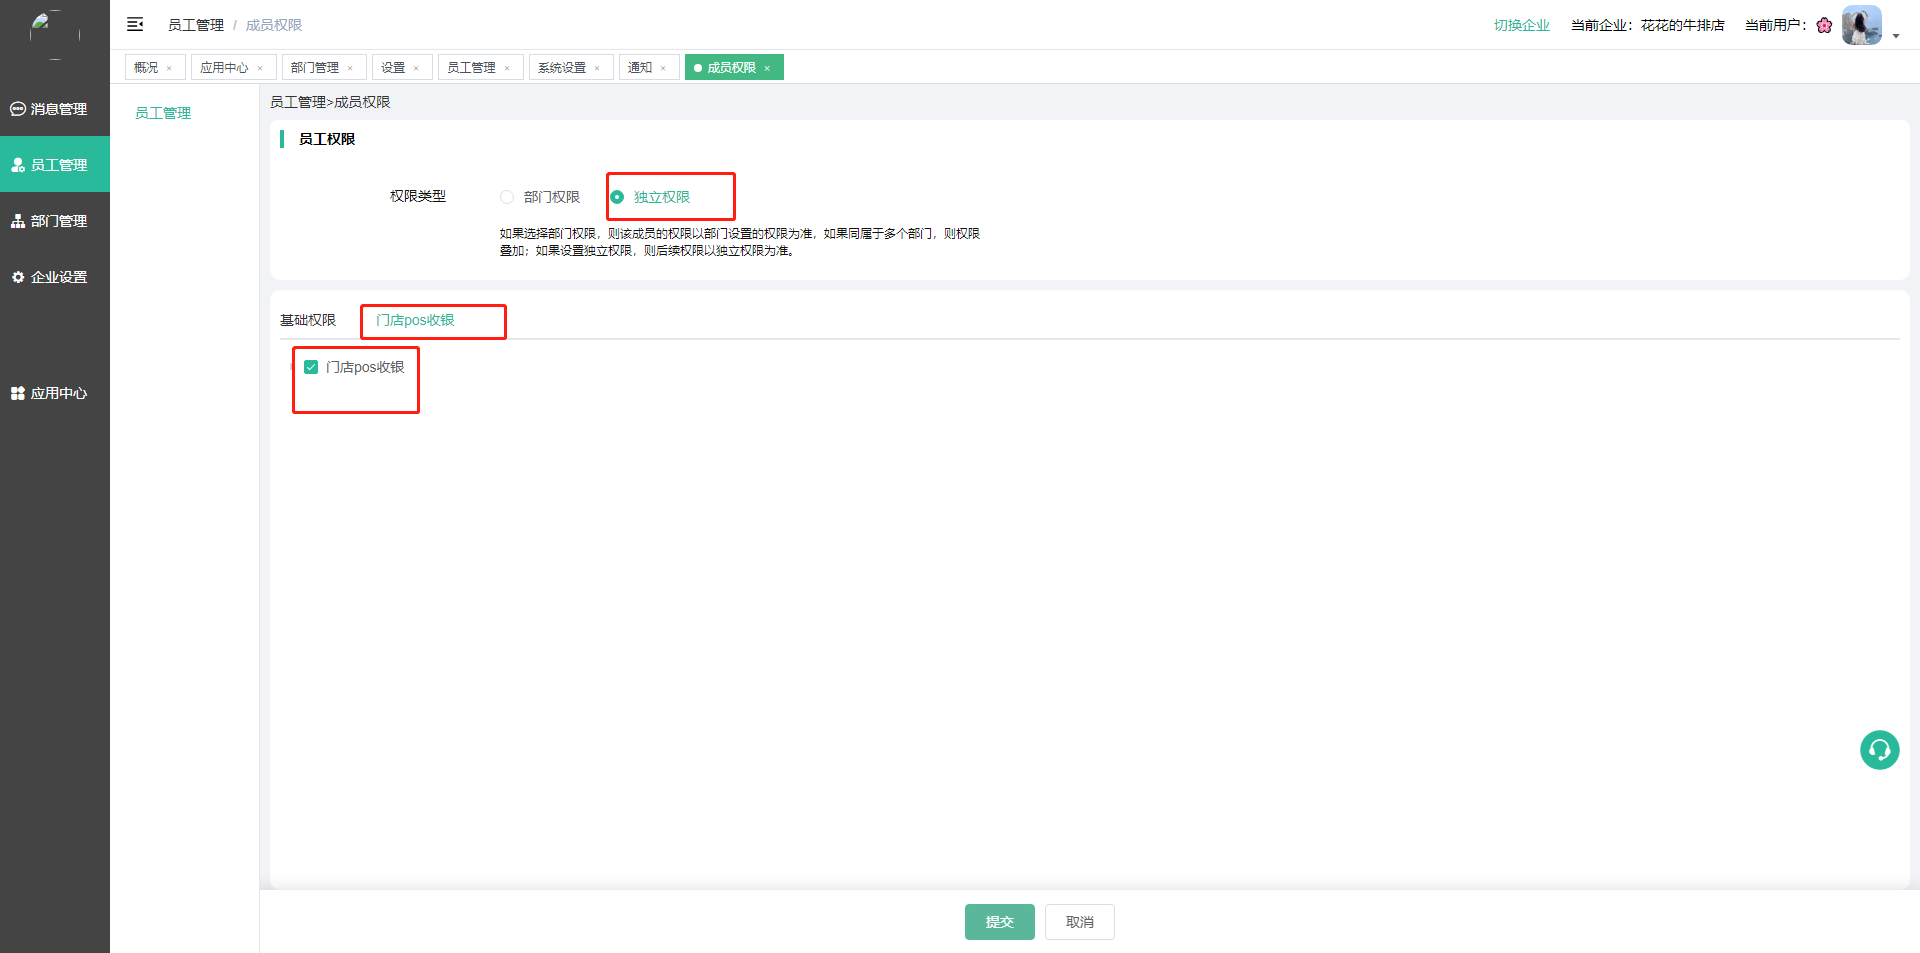Select 员工管理 in the secondary menu
The height and width of the screenshot is (953, 1920).
(x=163, y=113)
